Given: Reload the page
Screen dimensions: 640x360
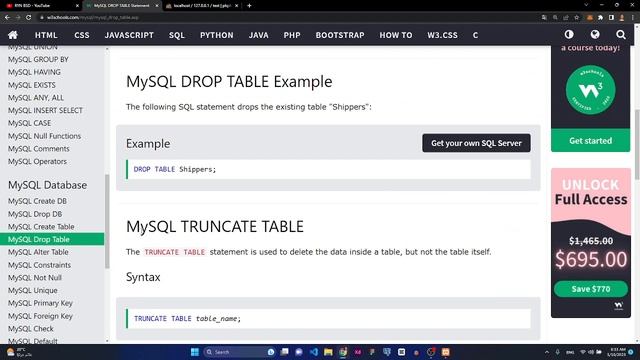Looking at the screenshot, I should pos(29,18).
